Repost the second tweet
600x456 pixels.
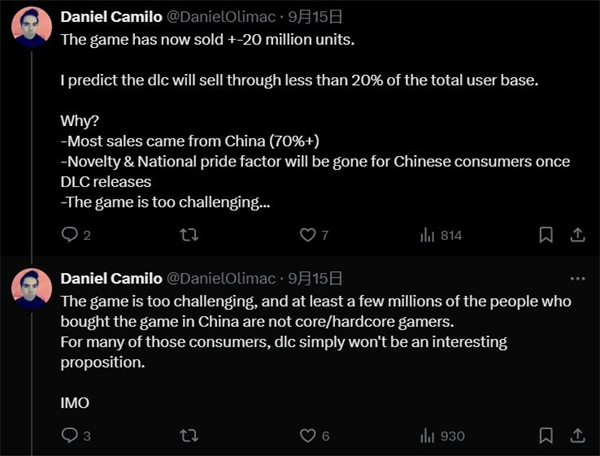pyautogui.click(x=186, y=435)
